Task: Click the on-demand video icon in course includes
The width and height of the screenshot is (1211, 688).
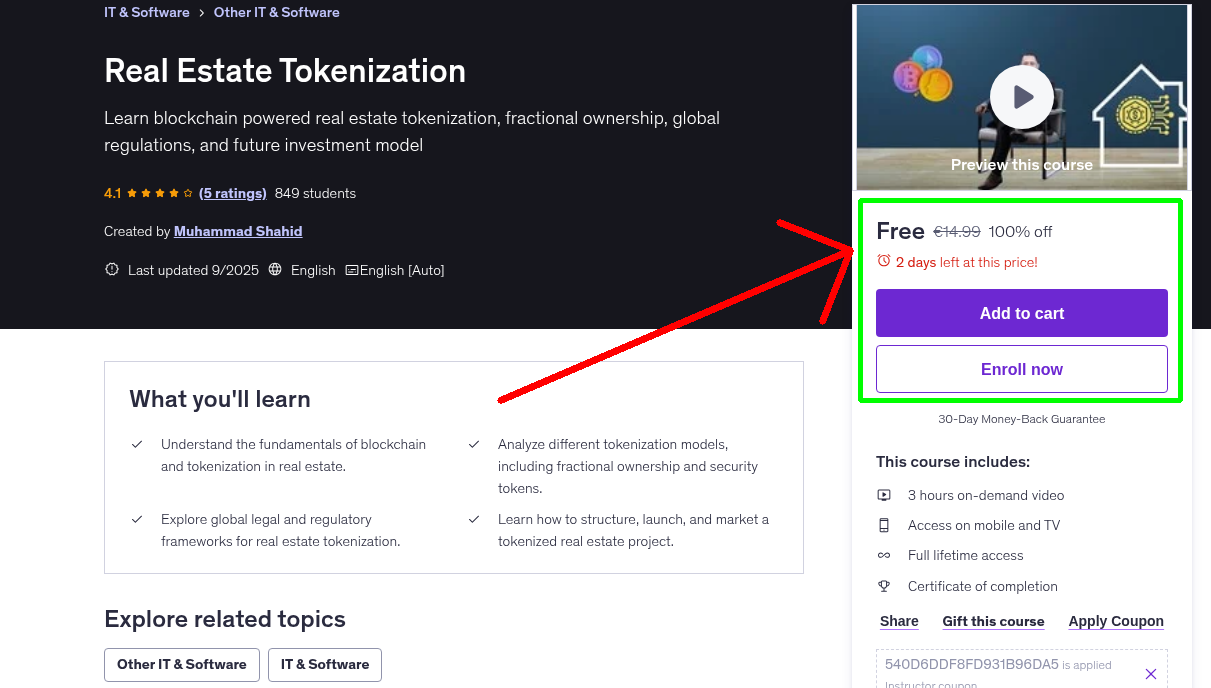Action: click(884, 495)
